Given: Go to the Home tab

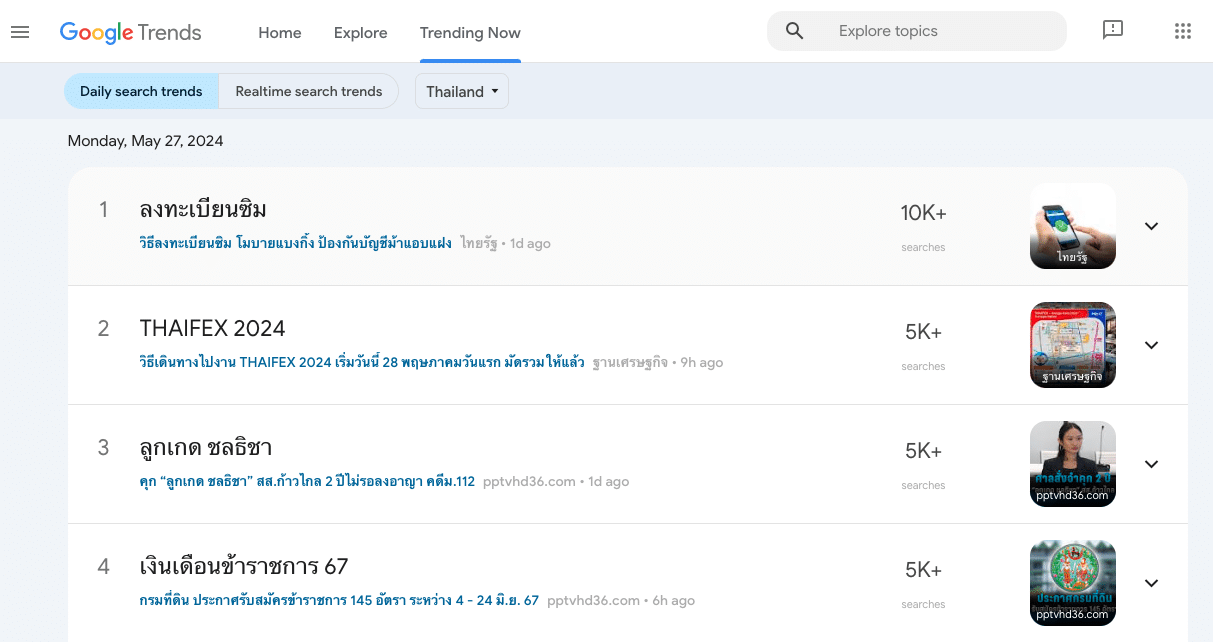Looking at the screenshot, I should (280, 32).
